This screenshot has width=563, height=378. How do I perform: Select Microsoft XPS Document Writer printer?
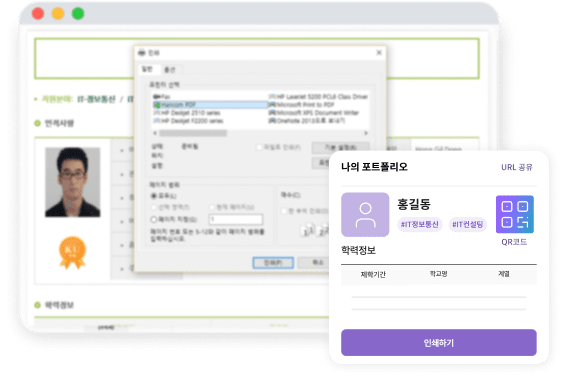pyautogui.click(x=314, y=113)
